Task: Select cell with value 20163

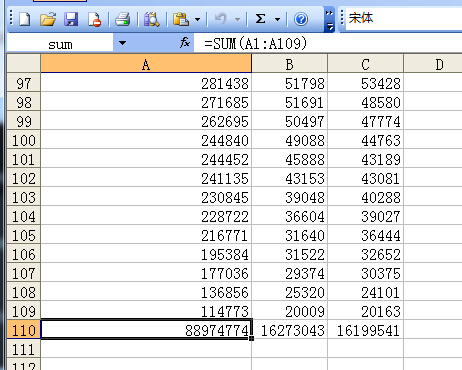Action: pos(365,311)
